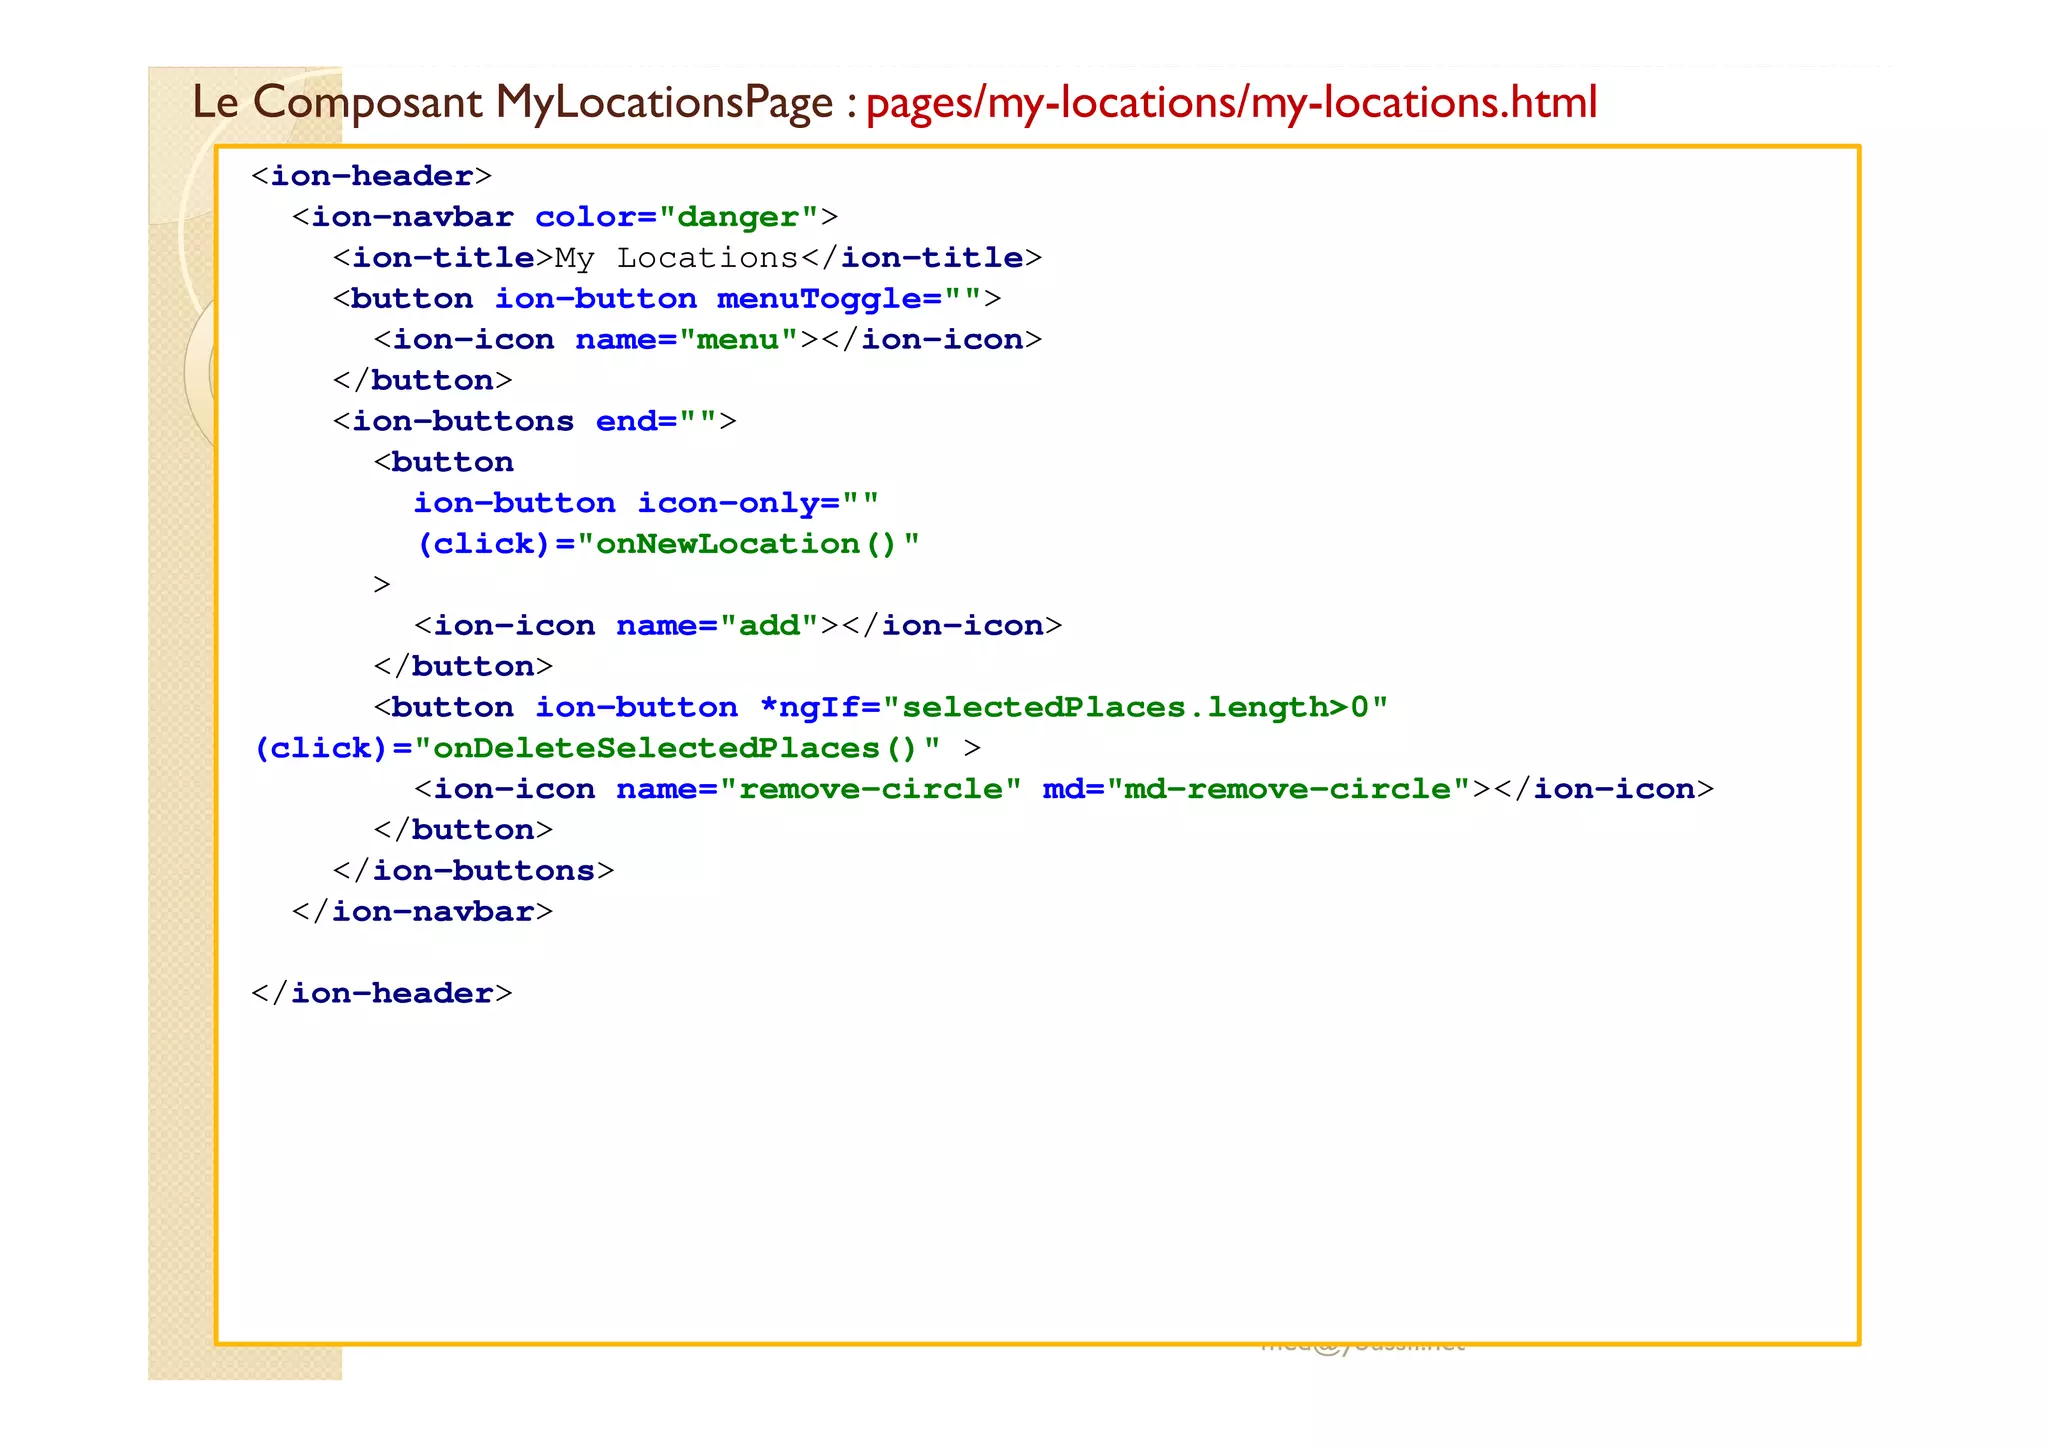Screen dimensions: 2048x1447
Task: Click the '(click)="onNewLocation()"' line
Action: [x=667, y=544]
